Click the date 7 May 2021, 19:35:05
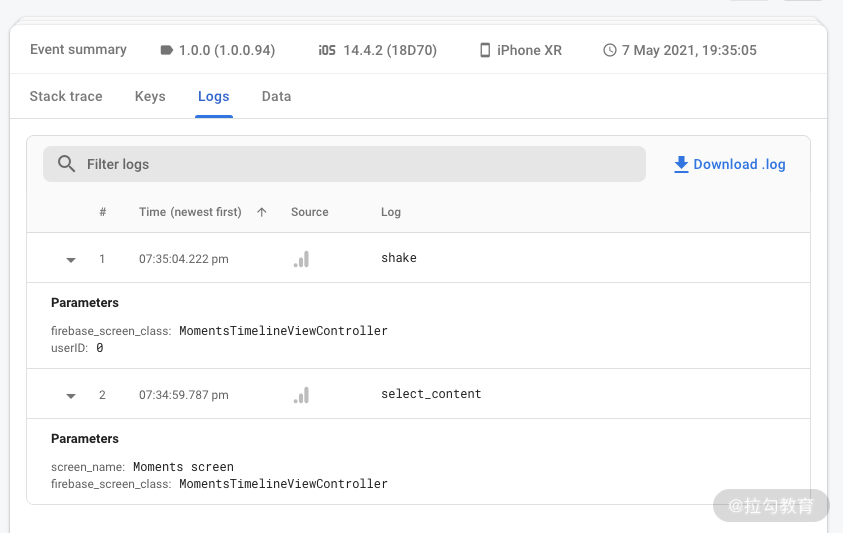Viewport: 843px width, 533px height. [689, 50]
